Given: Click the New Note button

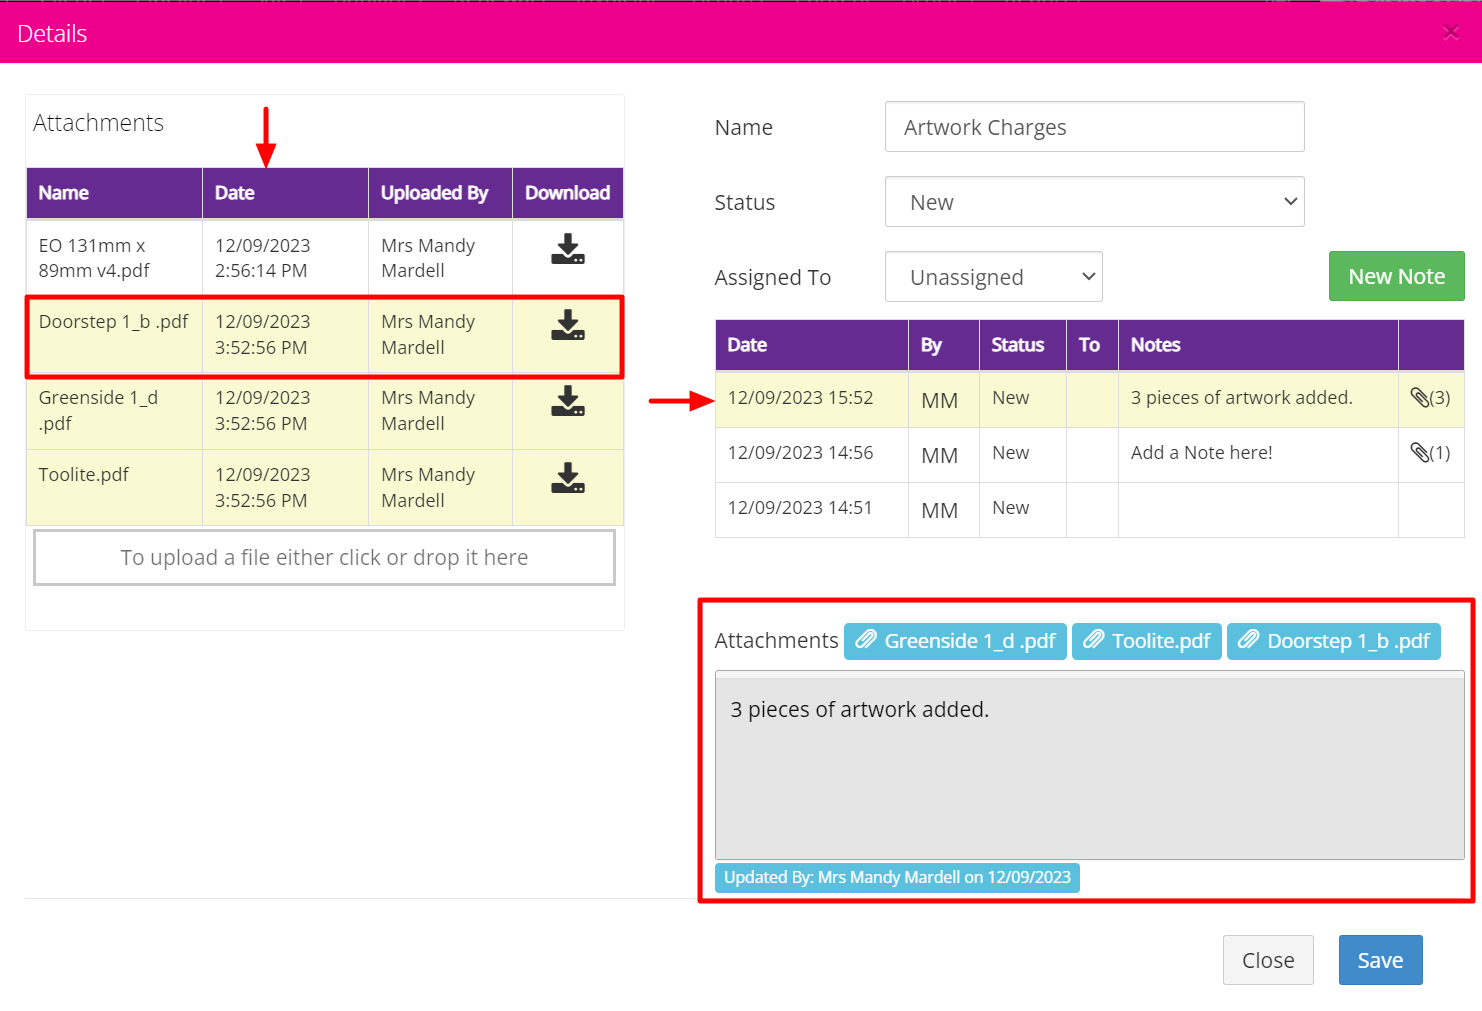Looking at the screenshot, I should (x=1396, y=276).
